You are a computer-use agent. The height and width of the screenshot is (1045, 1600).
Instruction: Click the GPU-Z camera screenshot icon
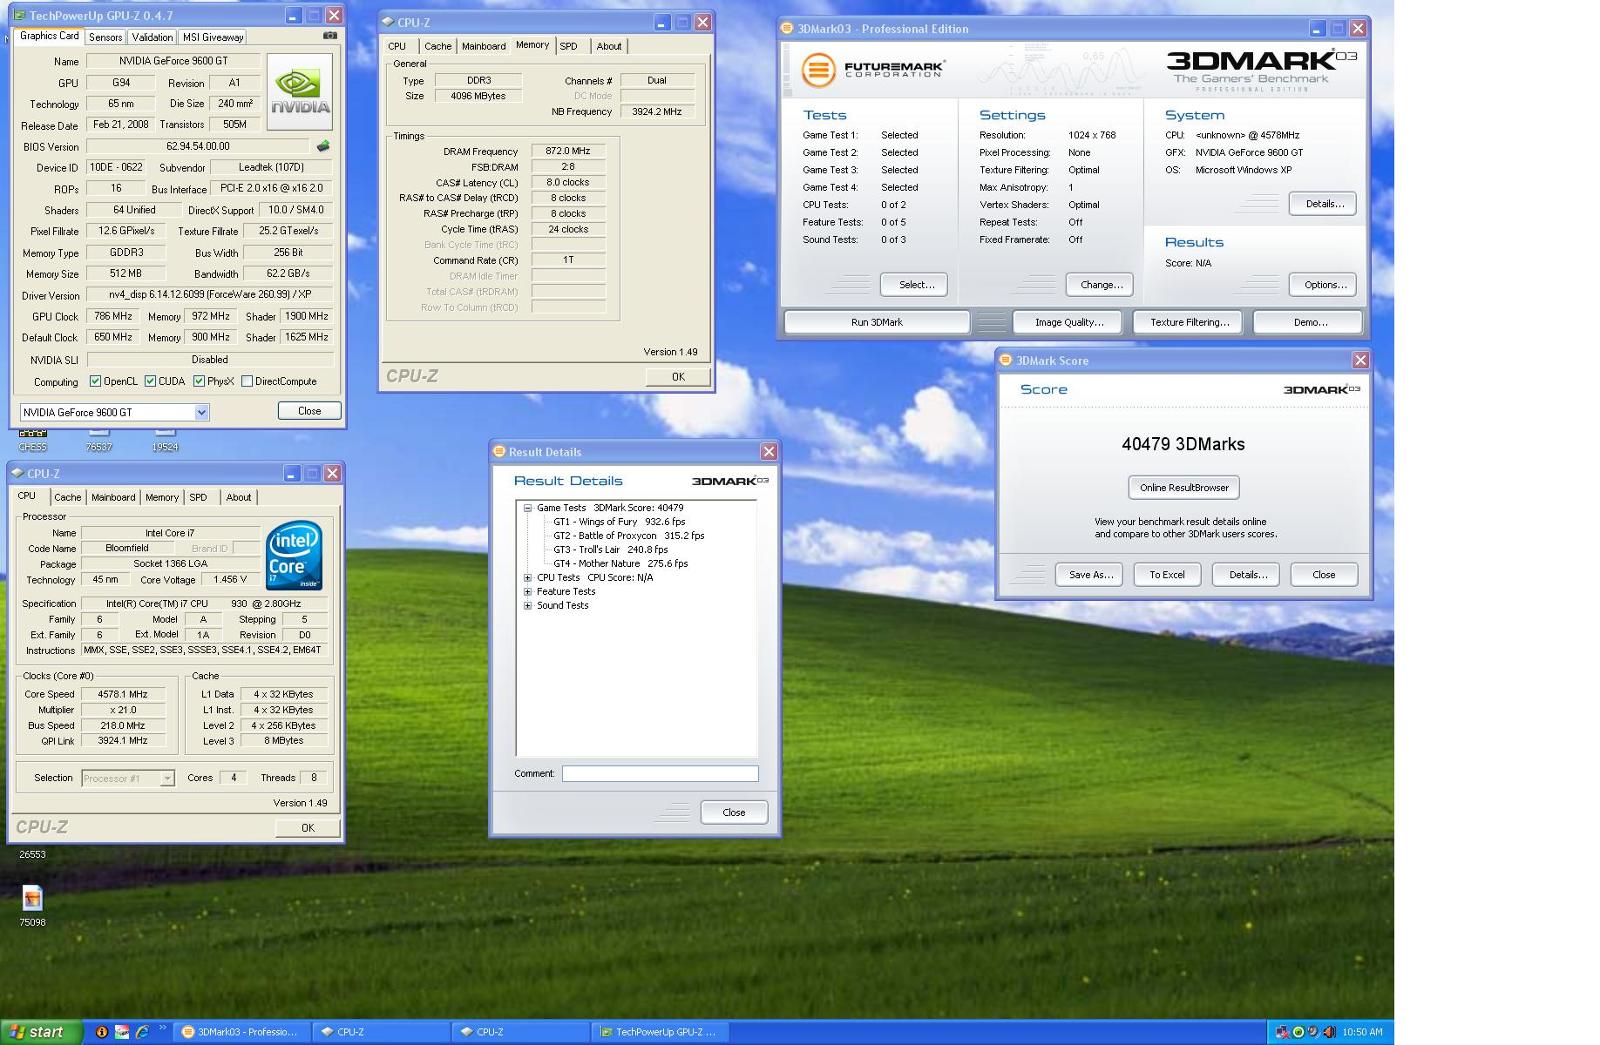click(330, 36)
